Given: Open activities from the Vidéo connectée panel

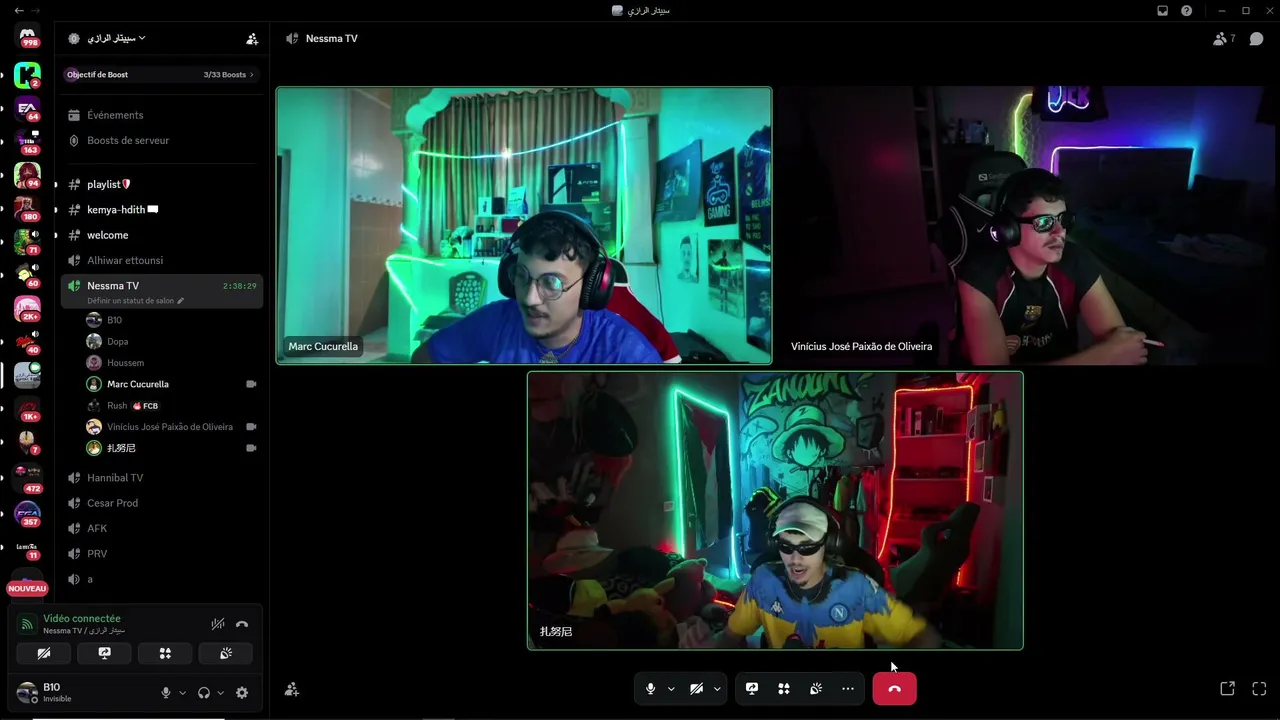Looking at the screenshot, I should [165, 653].
